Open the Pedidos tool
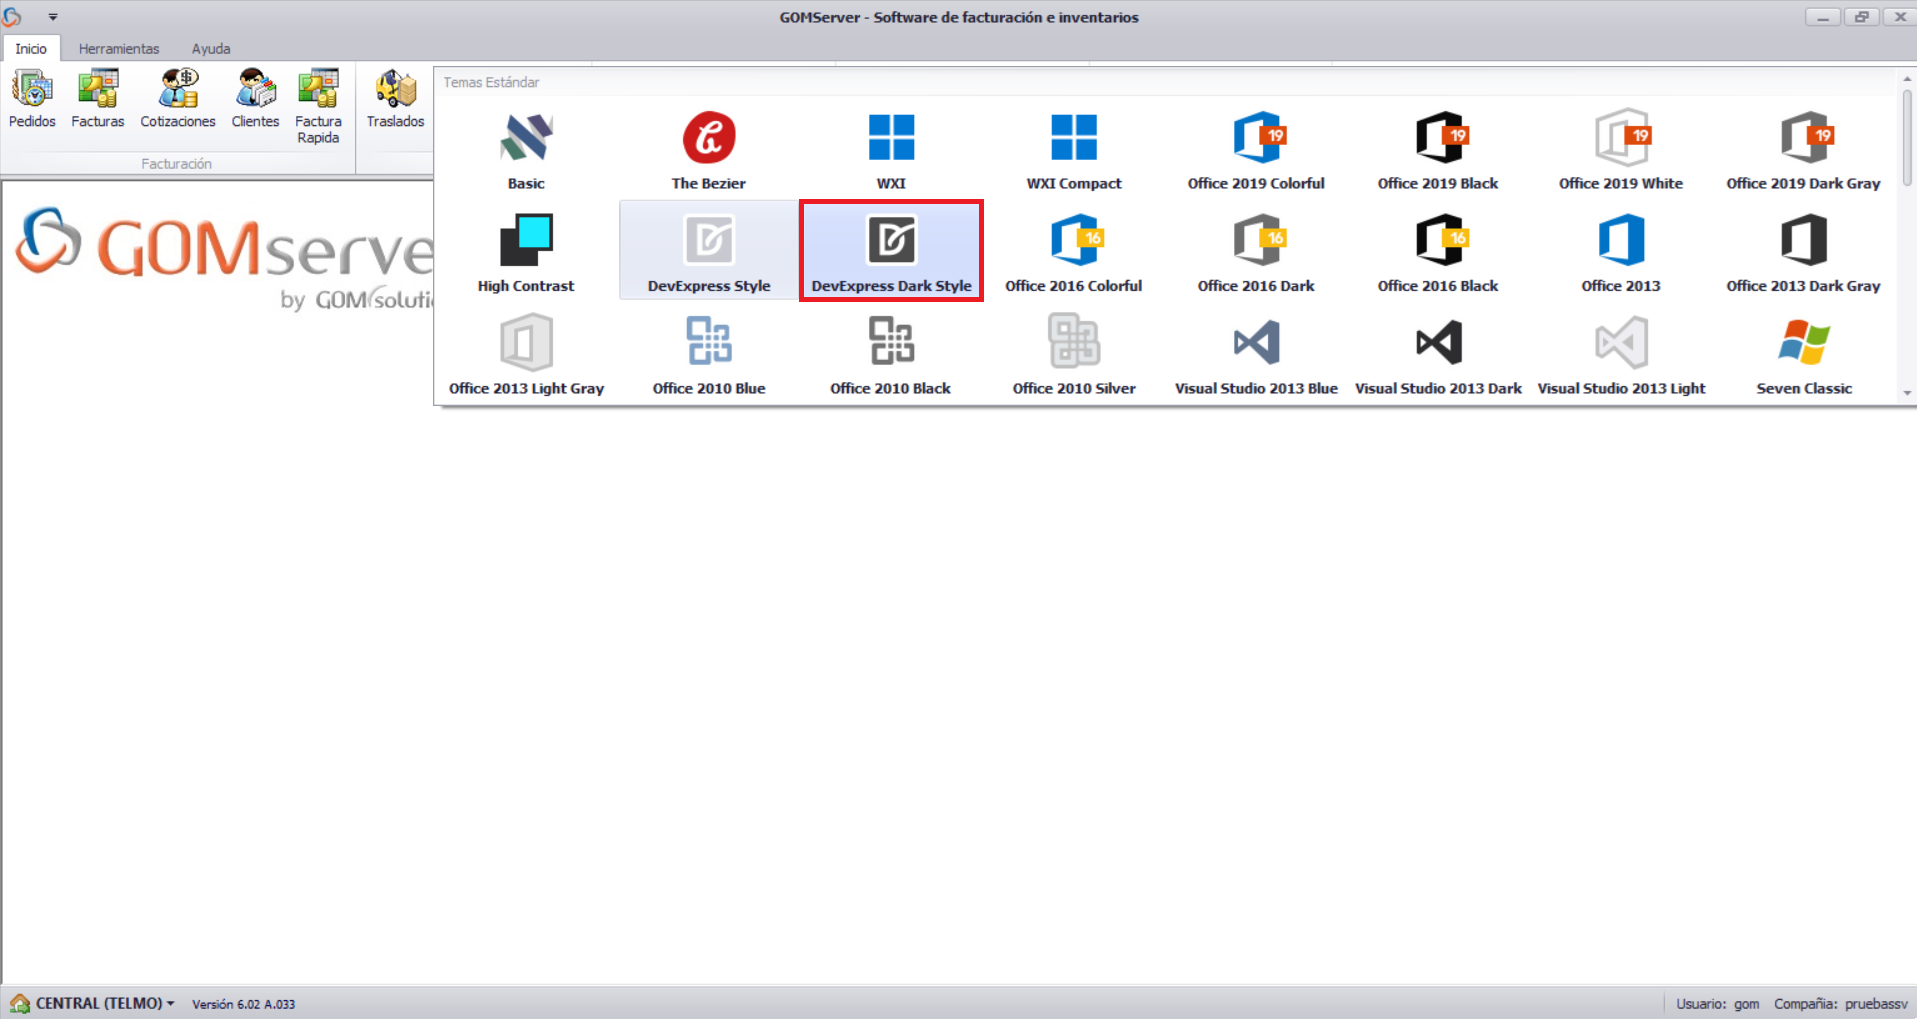 [32, 98]
